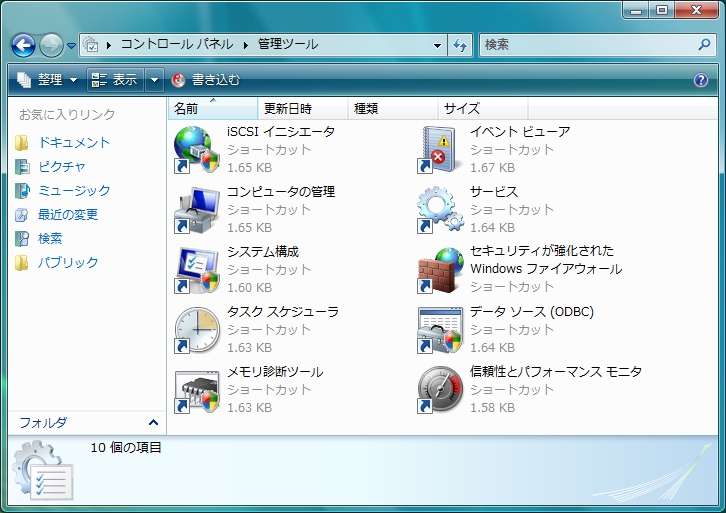This screenshot has width=726, height=513.
Task: Click the back navigation arrow
Action: tap(23, 45)
